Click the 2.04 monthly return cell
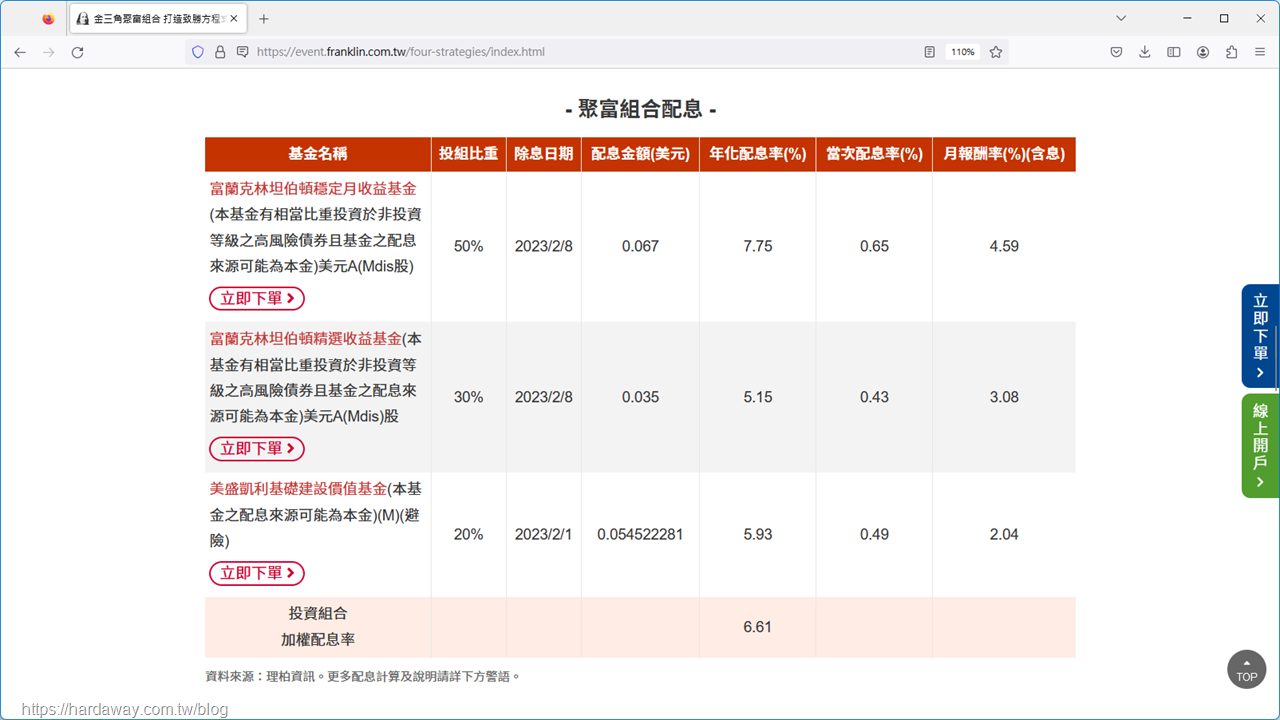Viewport: 1280px width, 720px height. click(1004, 534)
